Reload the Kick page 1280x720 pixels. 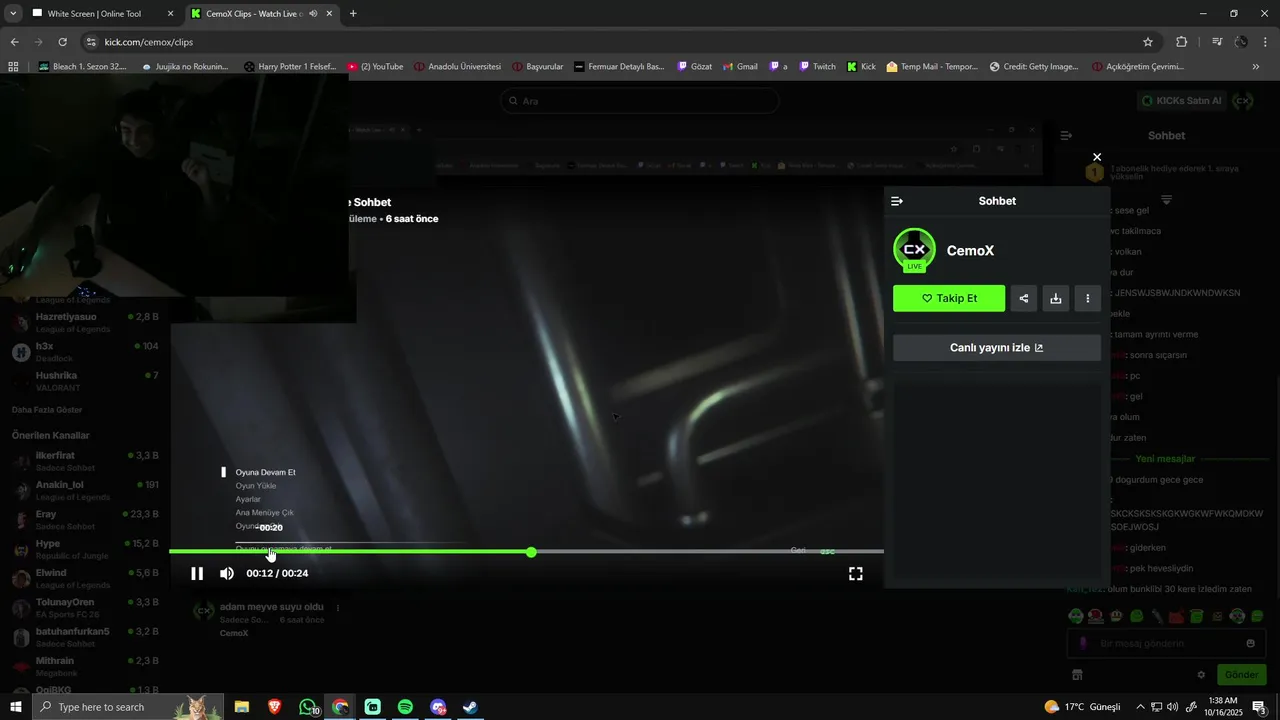62,42
